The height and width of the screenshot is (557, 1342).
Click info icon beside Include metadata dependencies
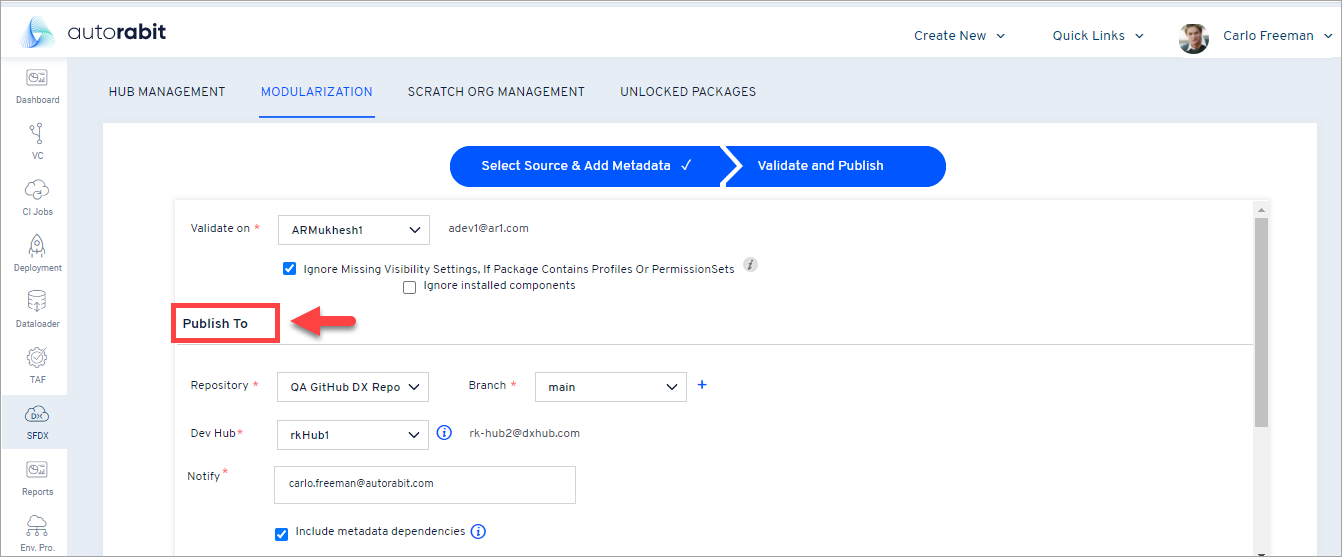click(x=478, y=532)
